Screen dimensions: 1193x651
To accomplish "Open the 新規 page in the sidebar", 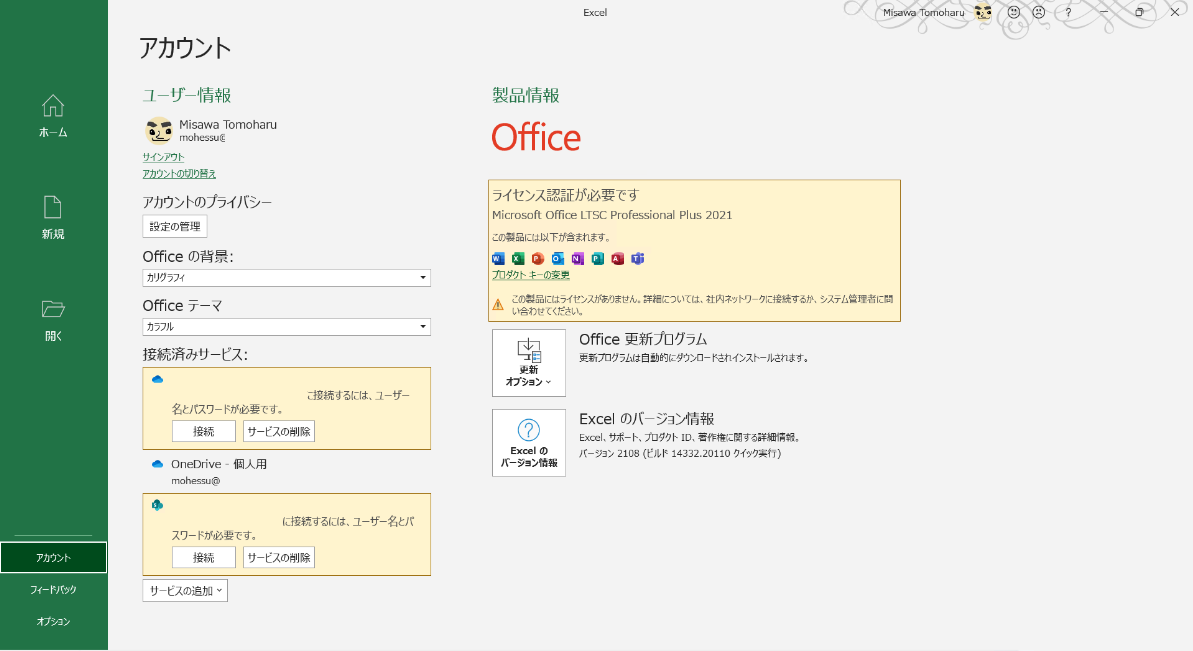I will pos(53,218).
